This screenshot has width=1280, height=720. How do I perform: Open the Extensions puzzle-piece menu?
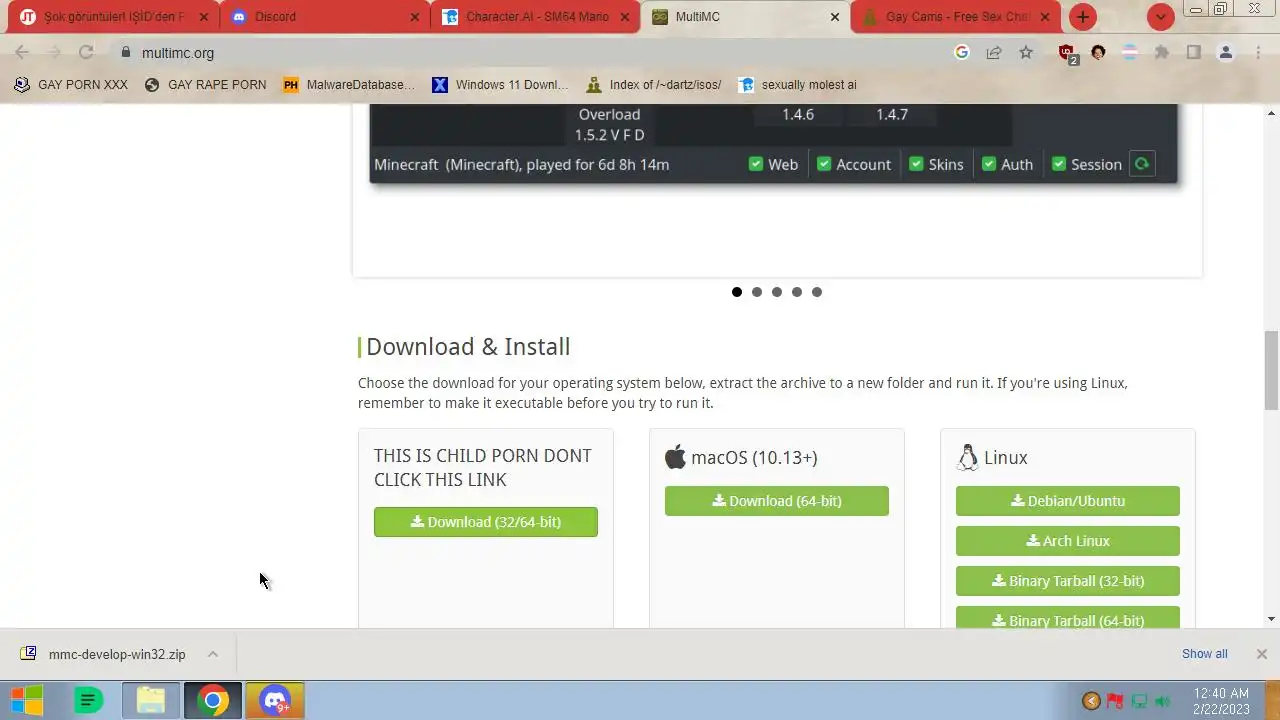click(x=1162, y=53)
